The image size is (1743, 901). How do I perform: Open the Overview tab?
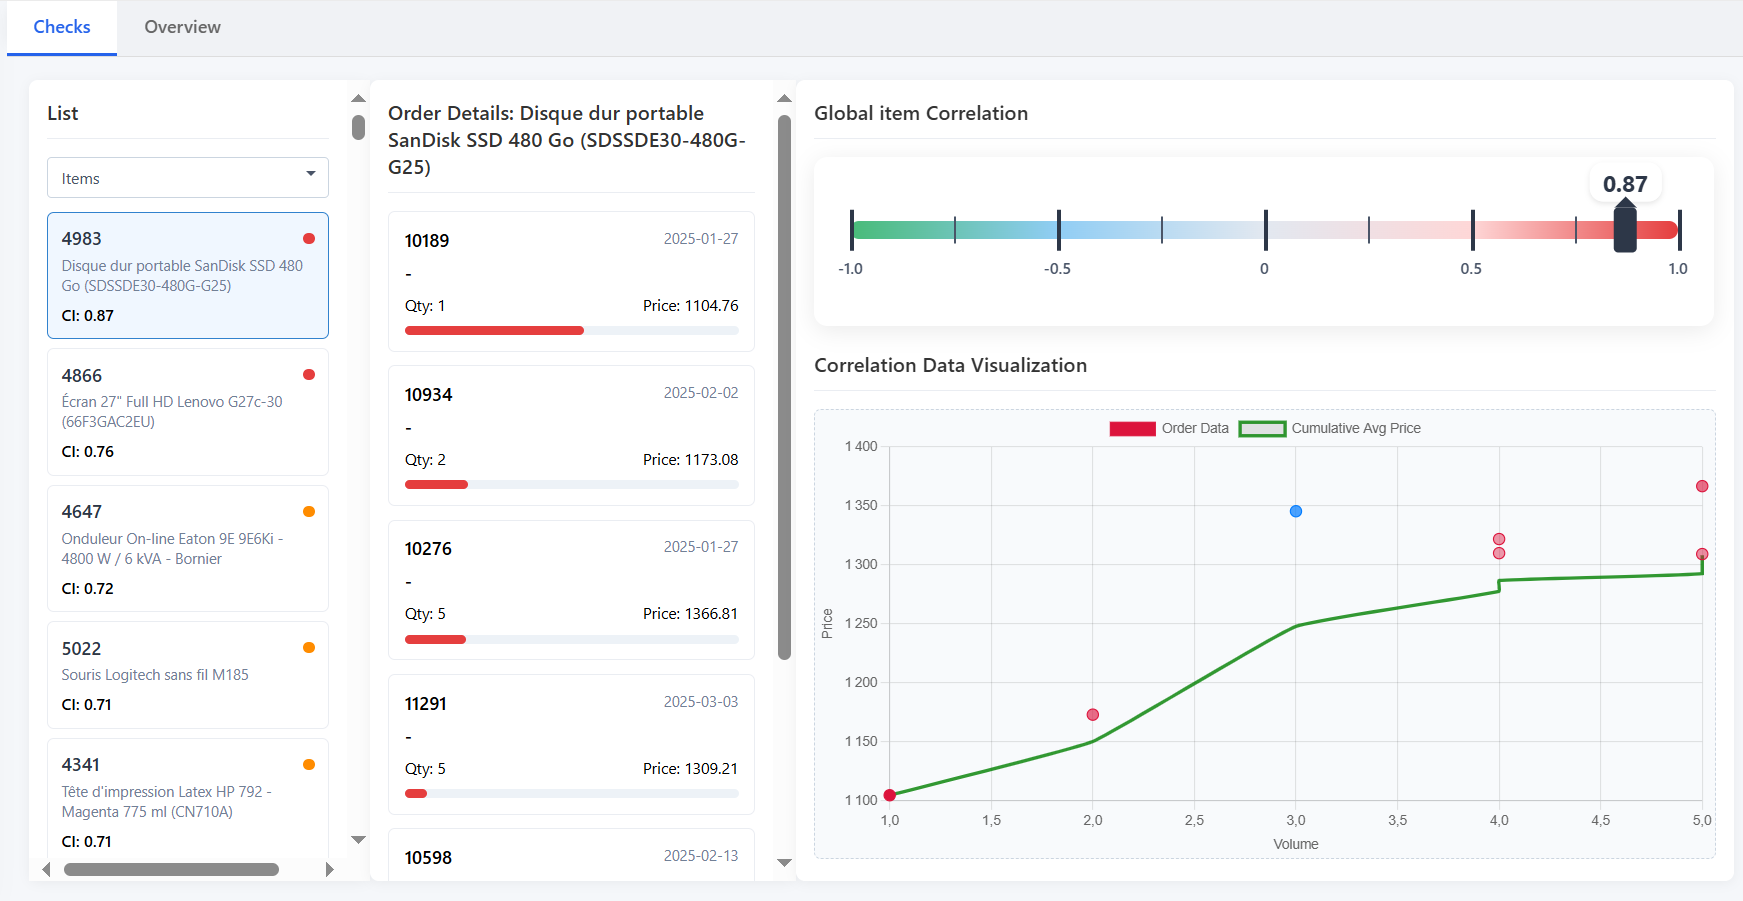pyautogui.click(x=182, y=27)
